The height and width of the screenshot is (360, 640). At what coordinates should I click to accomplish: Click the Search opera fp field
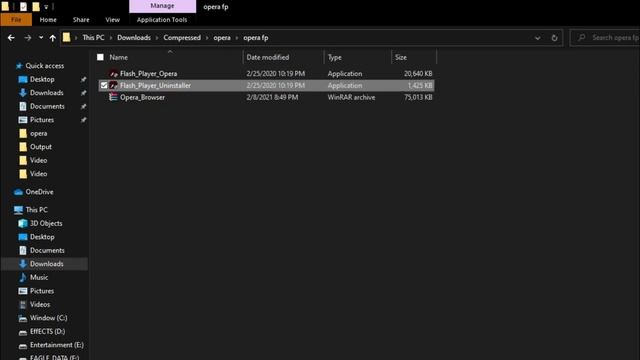605,38
